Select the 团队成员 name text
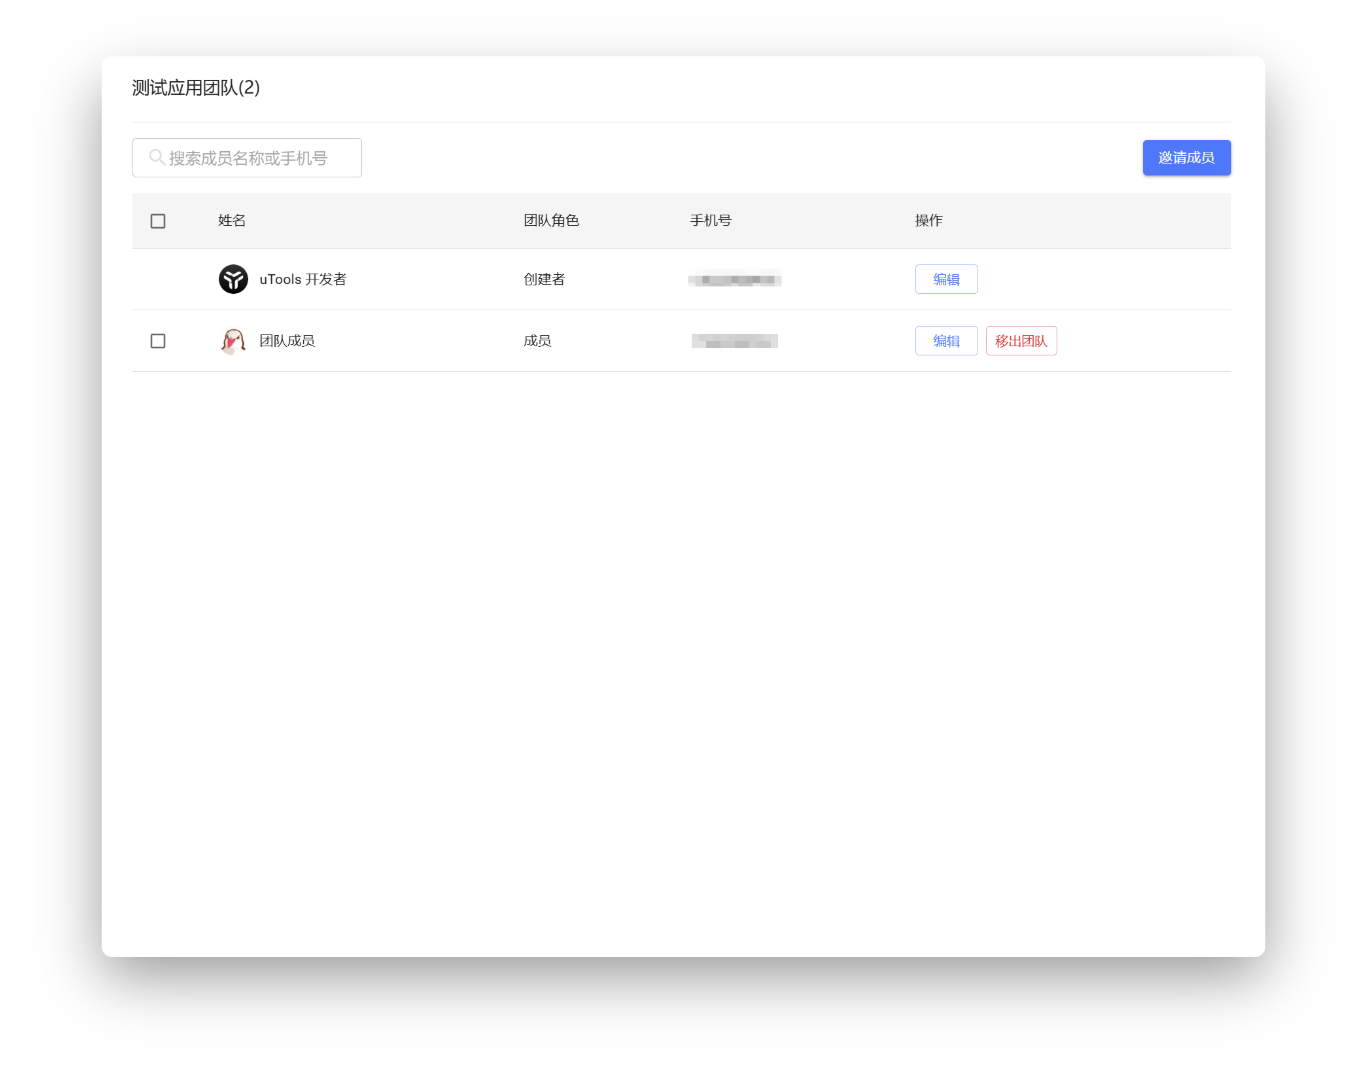This screenshot has height=1068, width=1367. point(287,341)
